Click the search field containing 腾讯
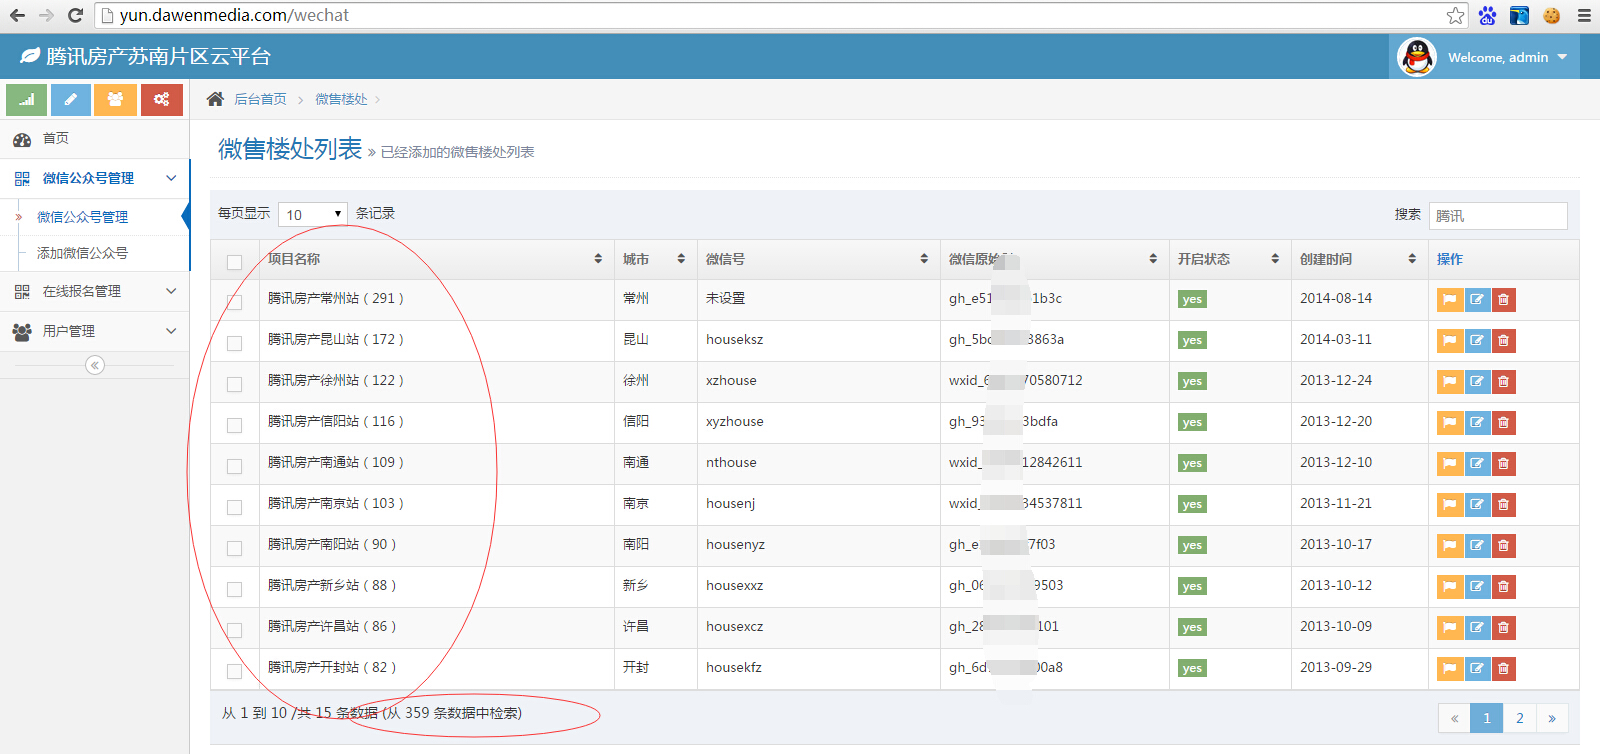Viewport: 1600px width, 754px height. (x=1498, y=215)
